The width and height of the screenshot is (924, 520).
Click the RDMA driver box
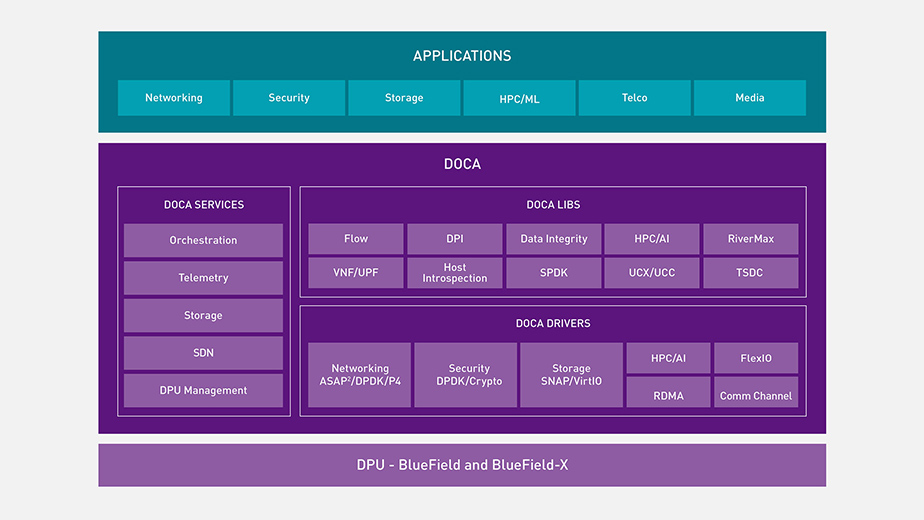pyautogui.click(x=668, y=395)
